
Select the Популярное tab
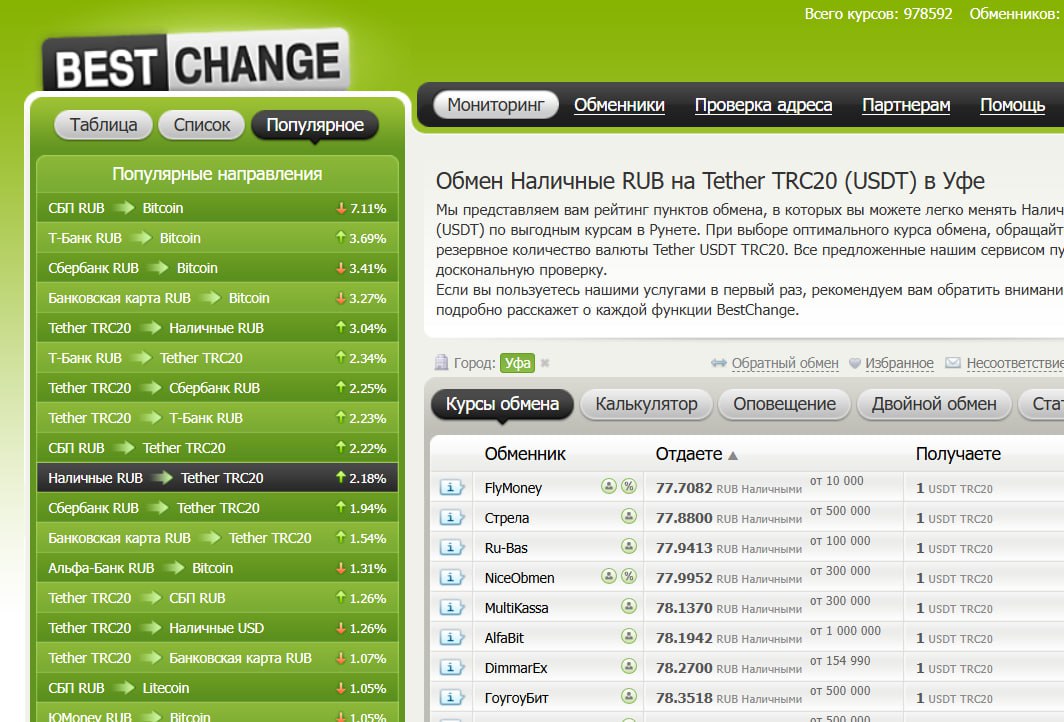[x=315, y=125]
